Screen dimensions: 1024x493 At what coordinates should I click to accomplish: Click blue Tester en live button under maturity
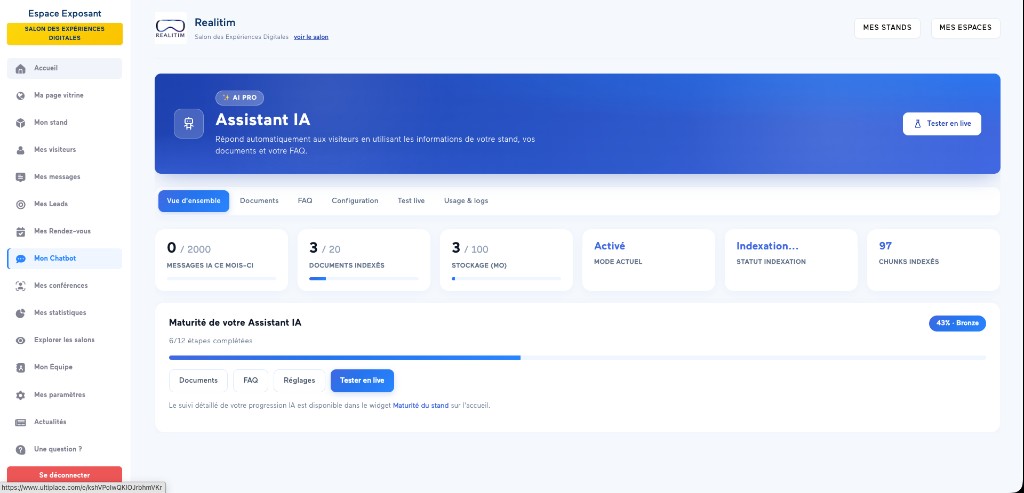pos(362,381)
